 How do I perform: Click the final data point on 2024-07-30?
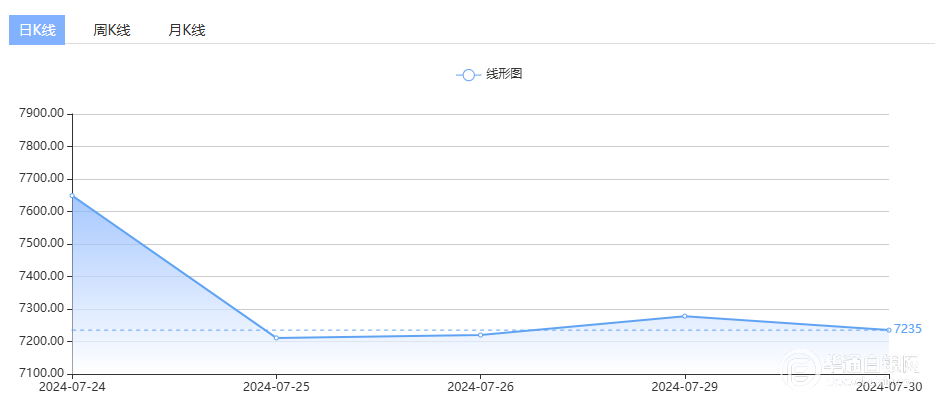pyautogui.click(x=888, y=330)
